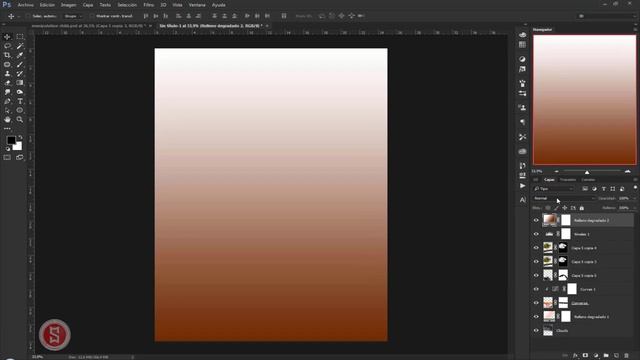This screenshot has width=640, height=360.
Task: Open the Opacidad value dropdown
Action: click(634, 198)
